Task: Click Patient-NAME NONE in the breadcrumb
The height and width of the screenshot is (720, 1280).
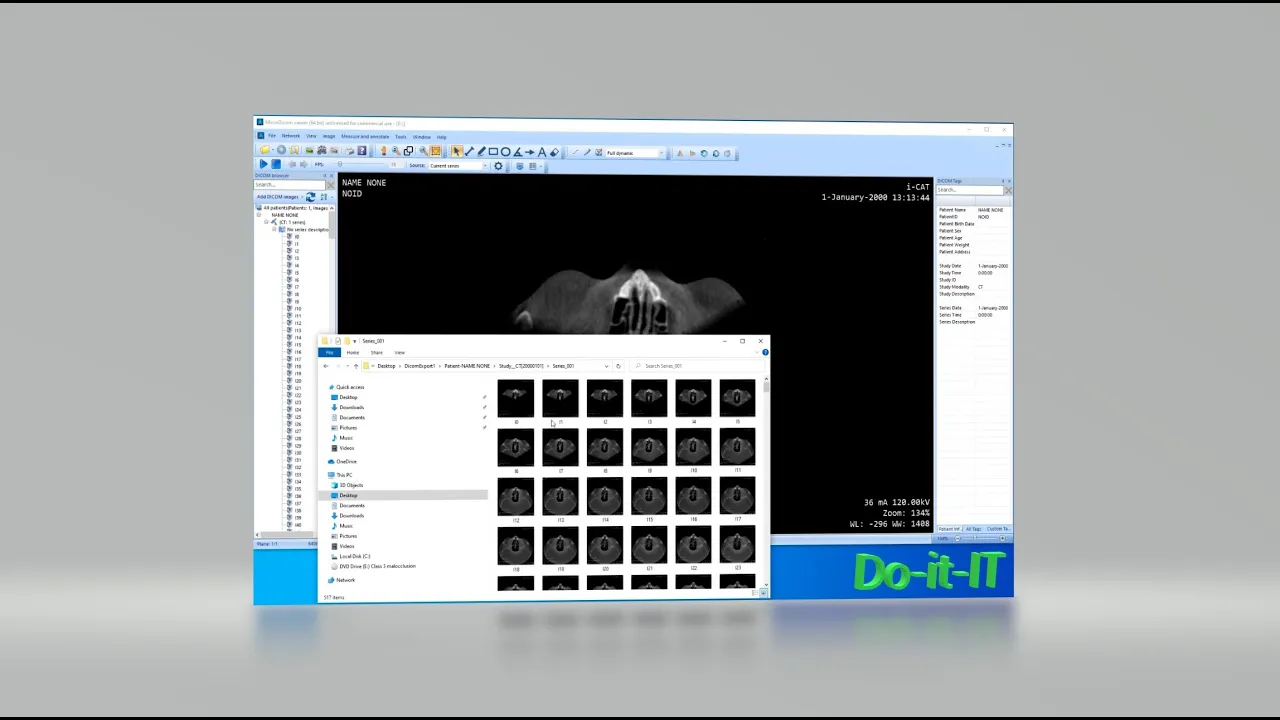Action: coord(467,366)
